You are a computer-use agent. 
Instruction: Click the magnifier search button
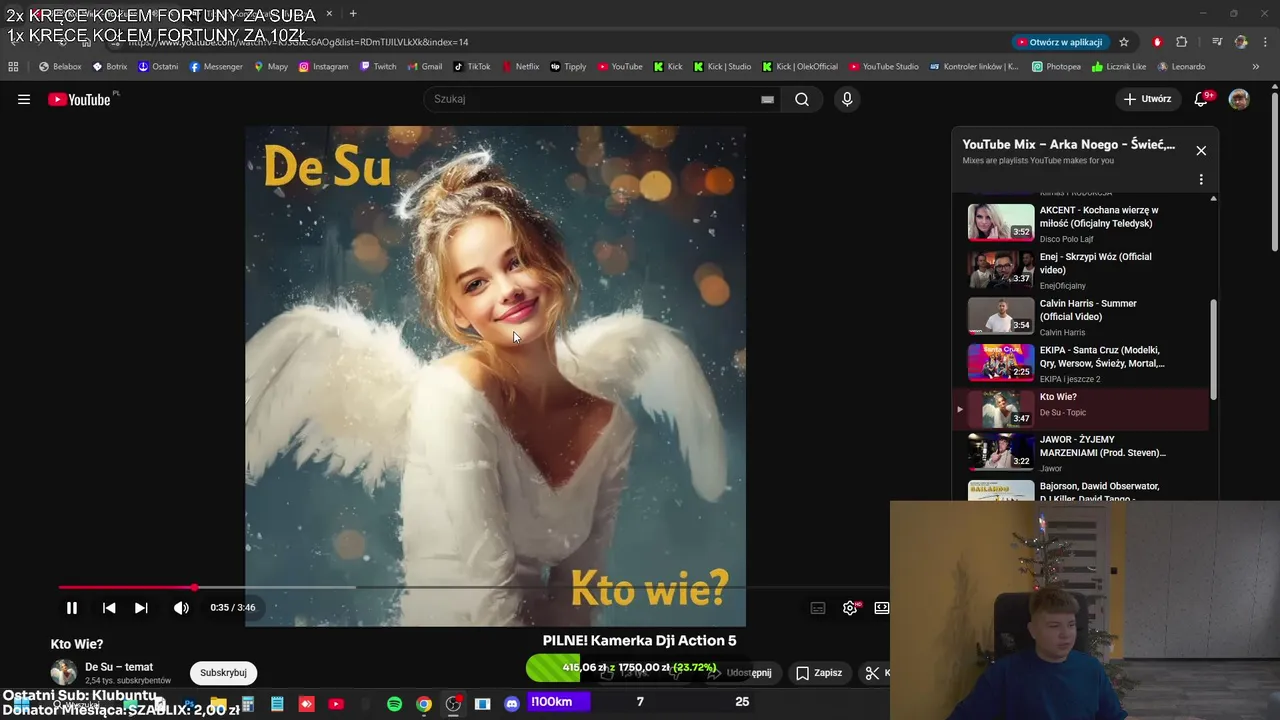click(802, 99)
